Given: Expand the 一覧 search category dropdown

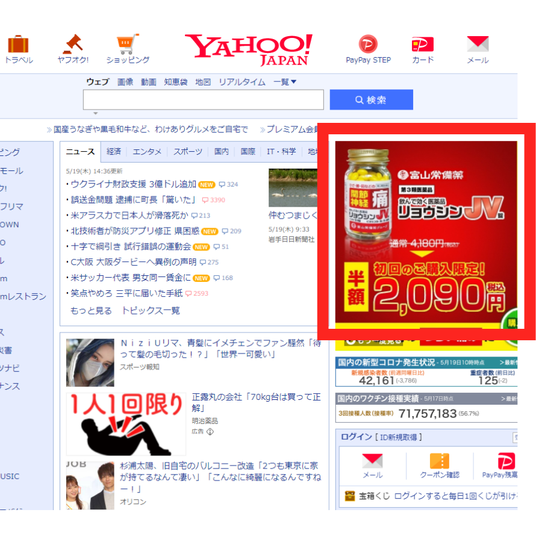Looking at the screenshot, I should point(285,82).
